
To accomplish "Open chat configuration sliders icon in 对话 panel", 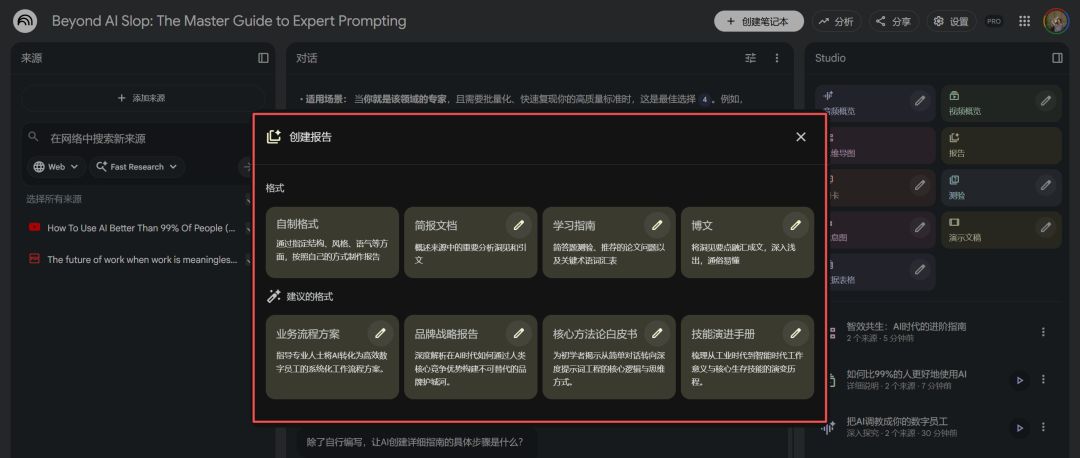I will point(751,58).
